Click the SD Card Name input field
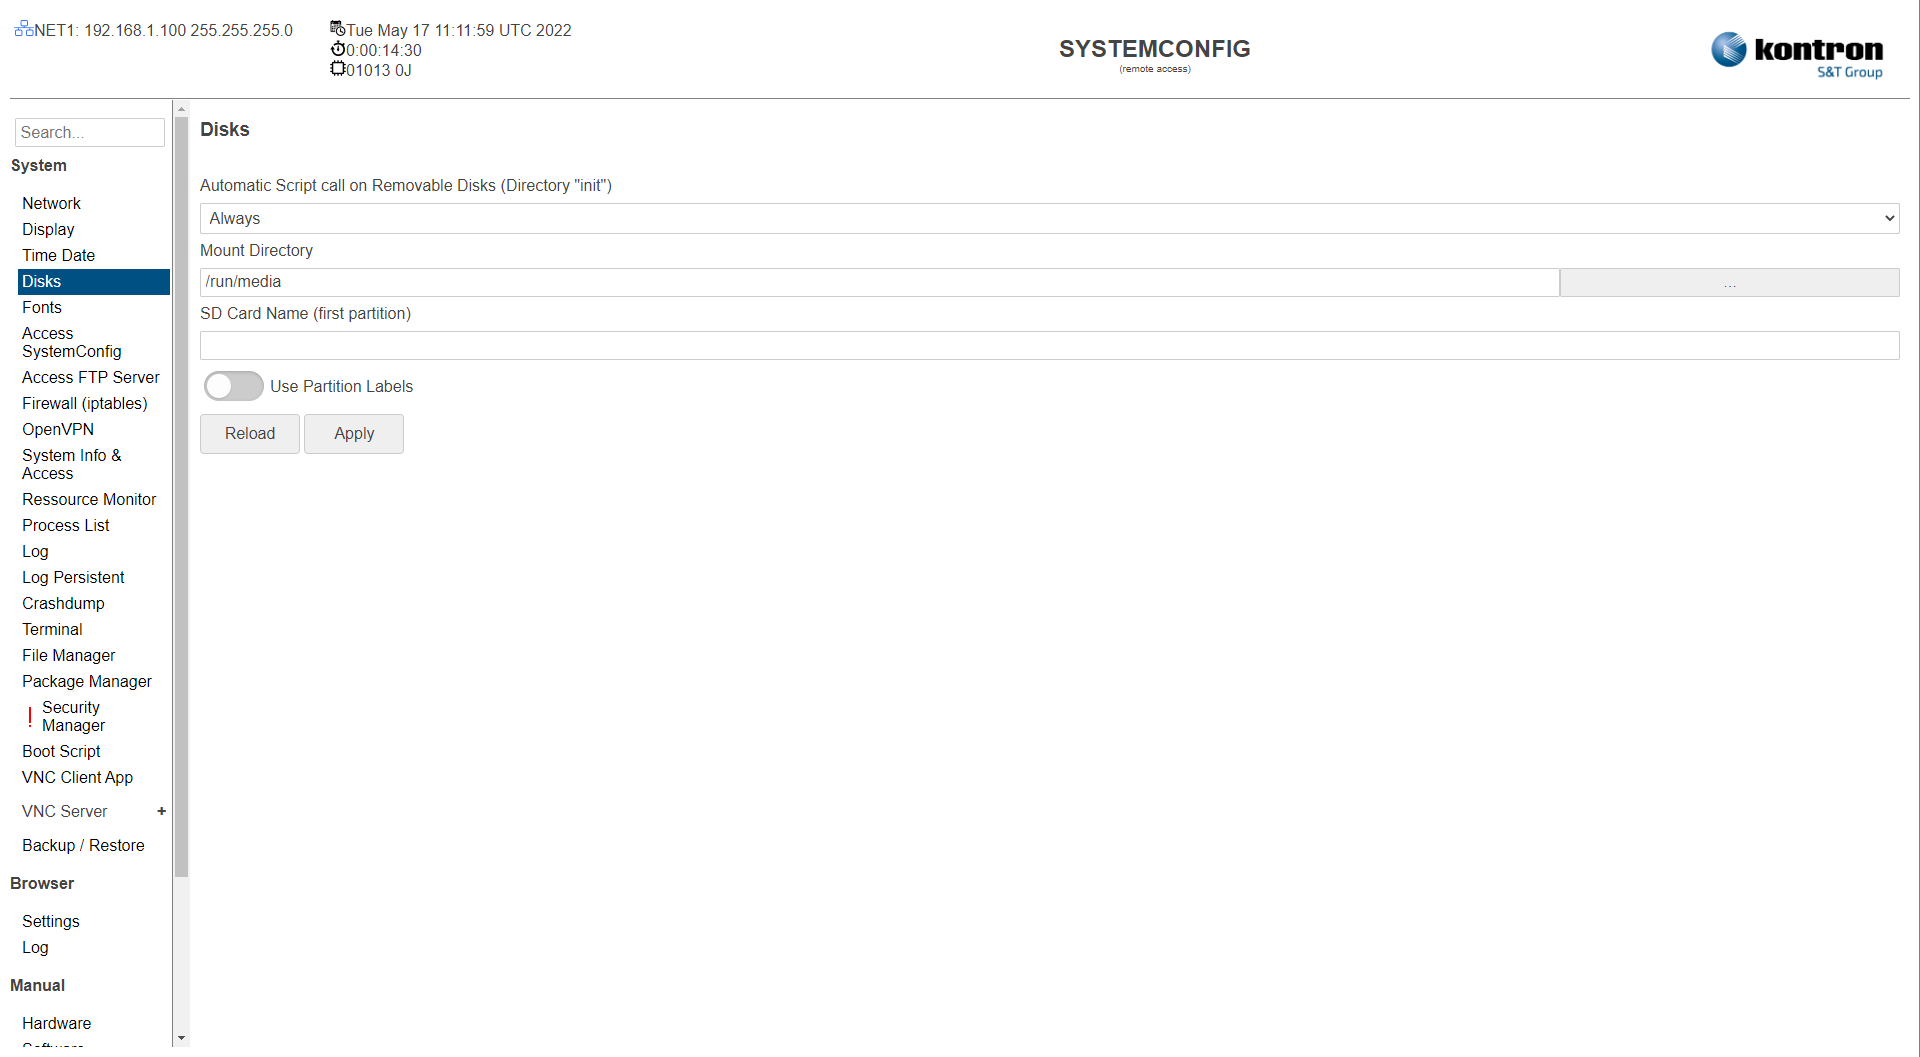 1049,345
